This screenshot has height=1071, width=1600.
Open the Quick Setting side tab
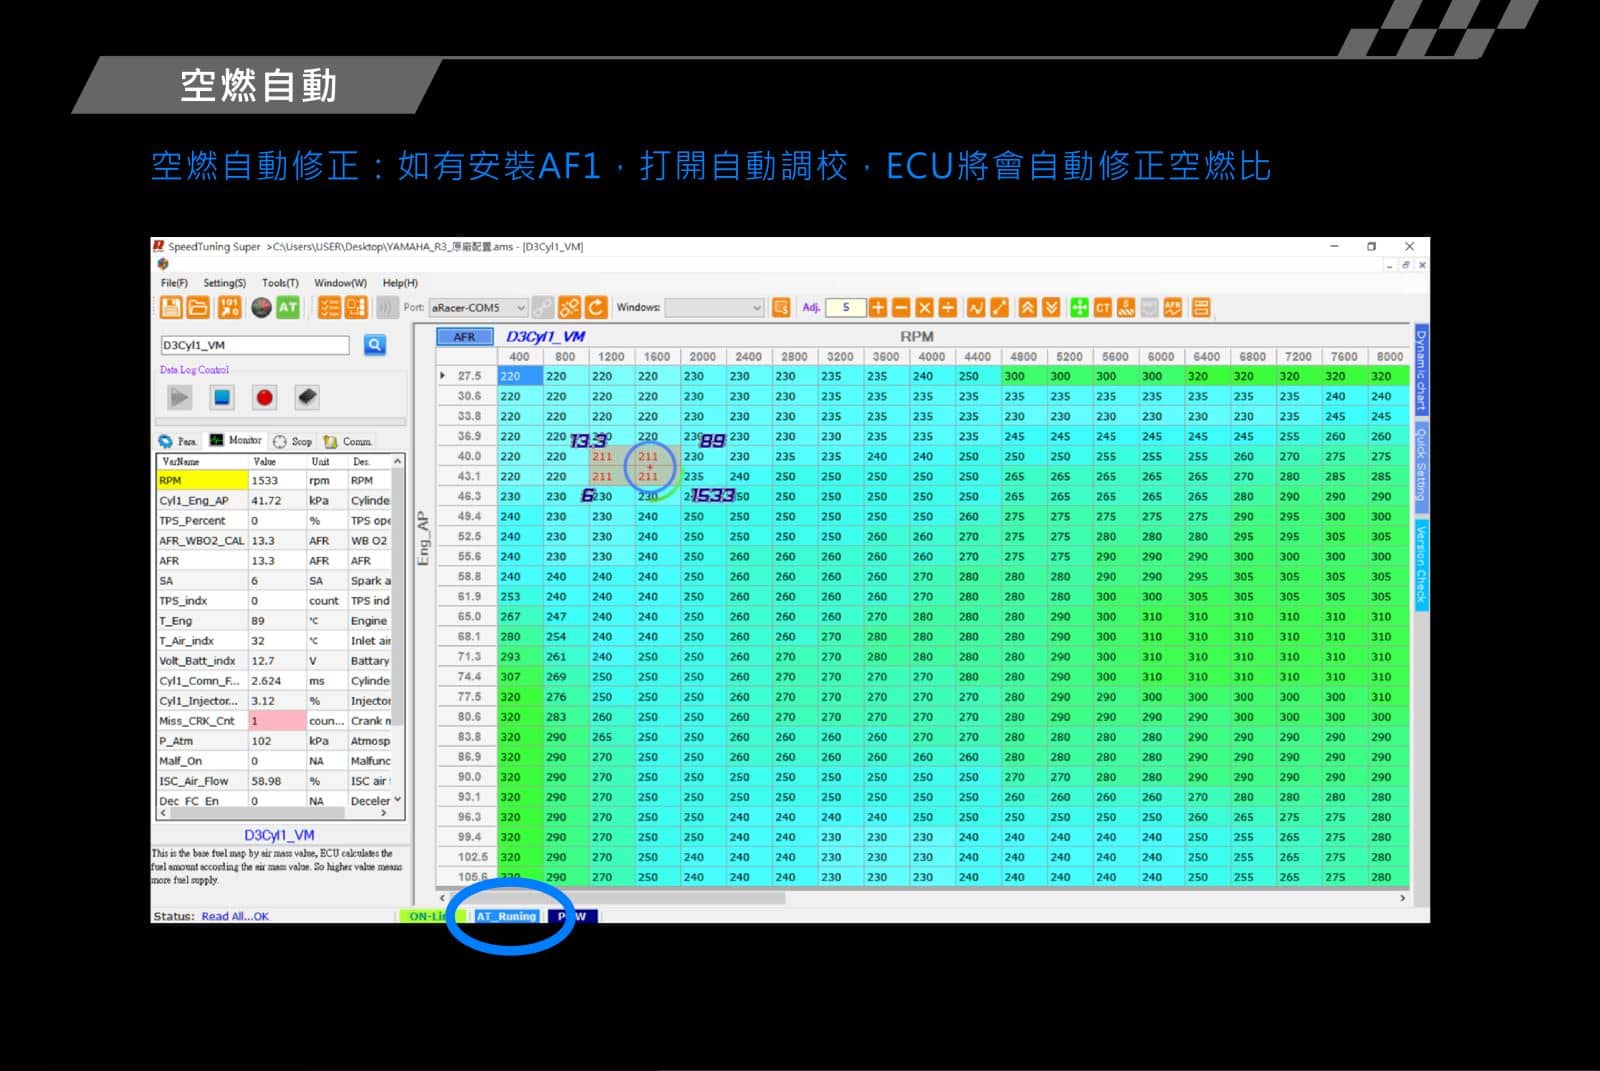coord(1421,465)
